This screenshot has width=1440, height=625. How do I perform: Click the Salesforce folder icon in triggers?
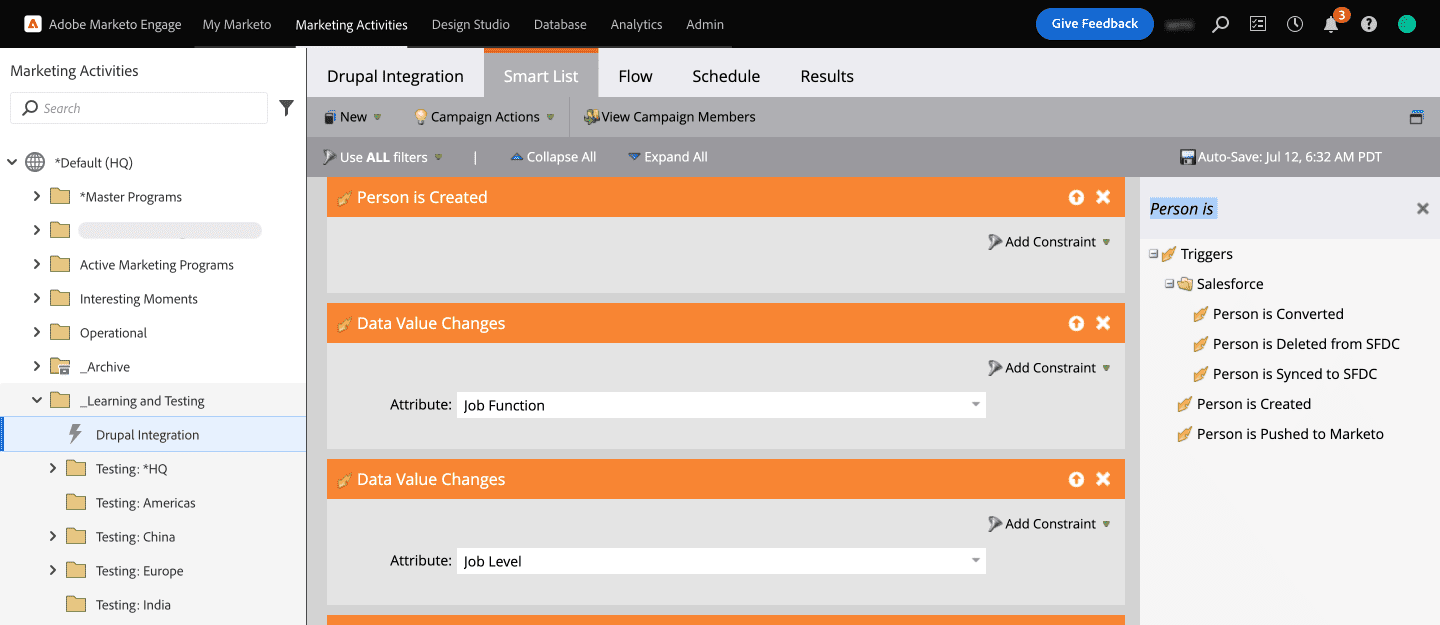pyautogui.click(x=1185, y=284)
